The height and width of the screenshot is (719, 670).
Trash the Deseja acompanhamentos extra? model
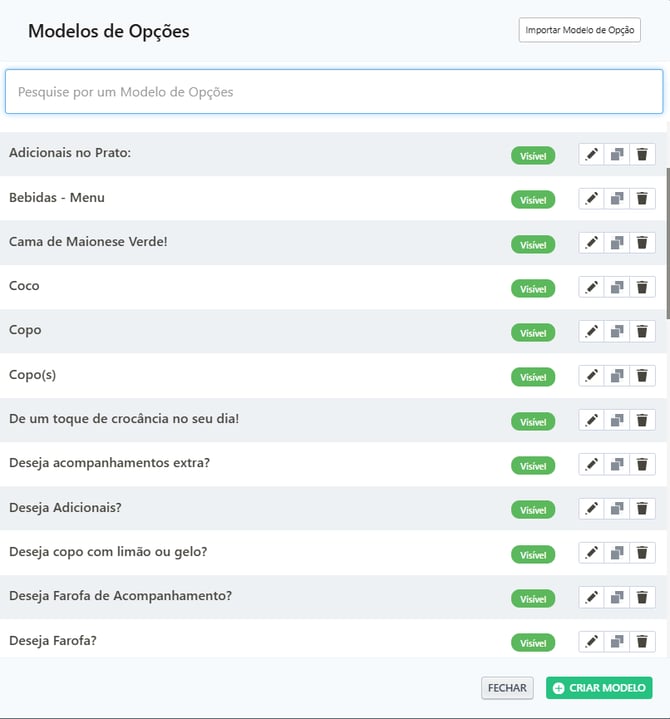pyautogui.click(x=642, y=465)
